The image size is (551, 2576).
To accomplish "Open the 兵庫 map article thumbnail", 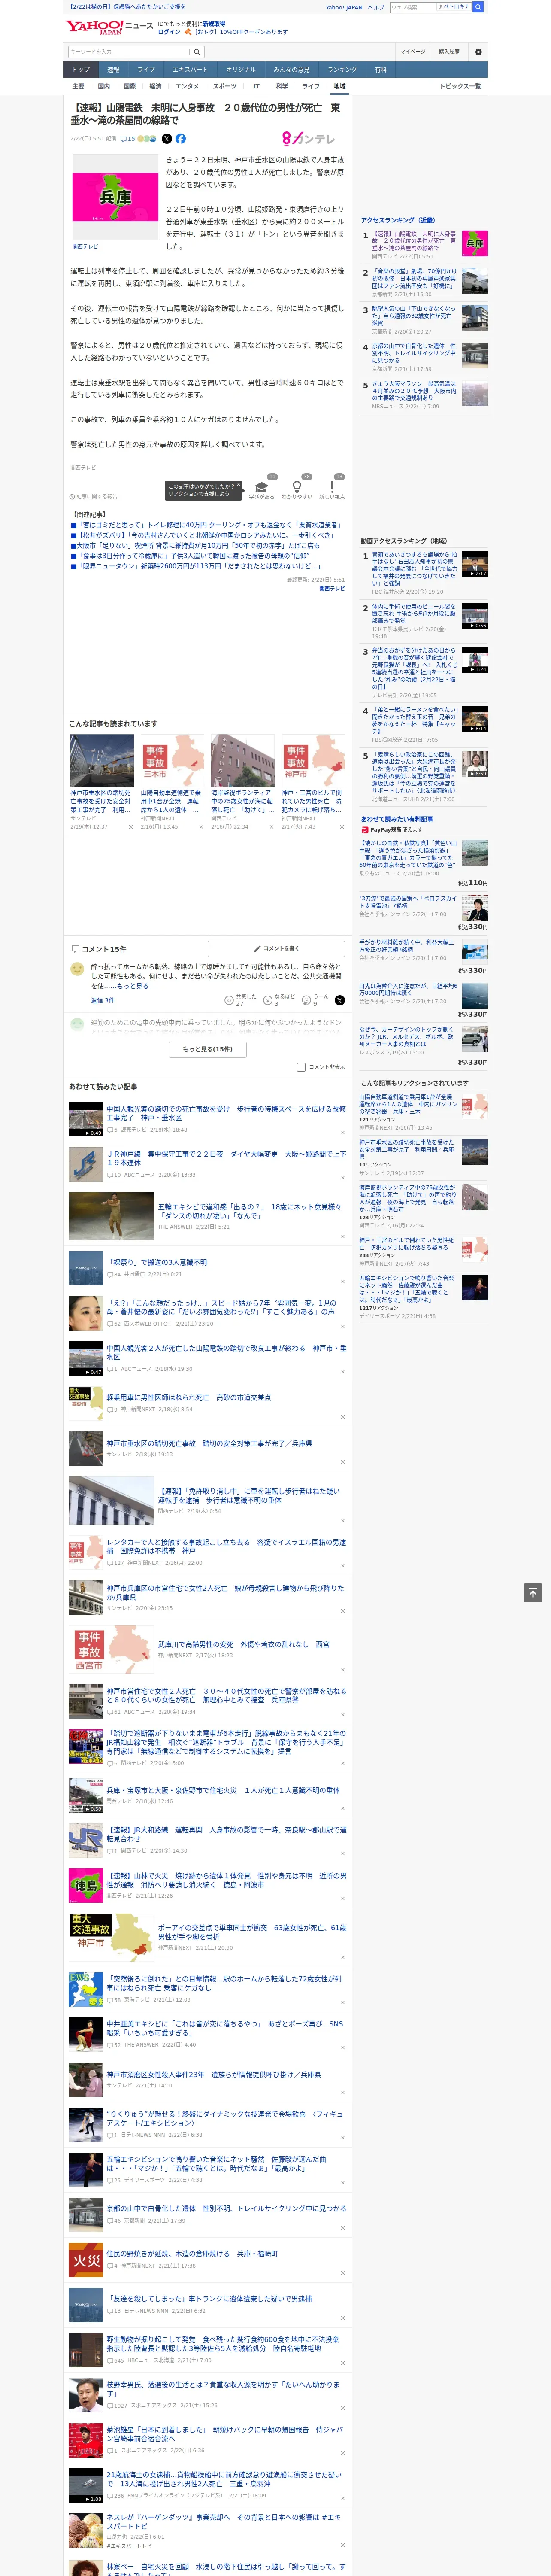I will [116, 197].
